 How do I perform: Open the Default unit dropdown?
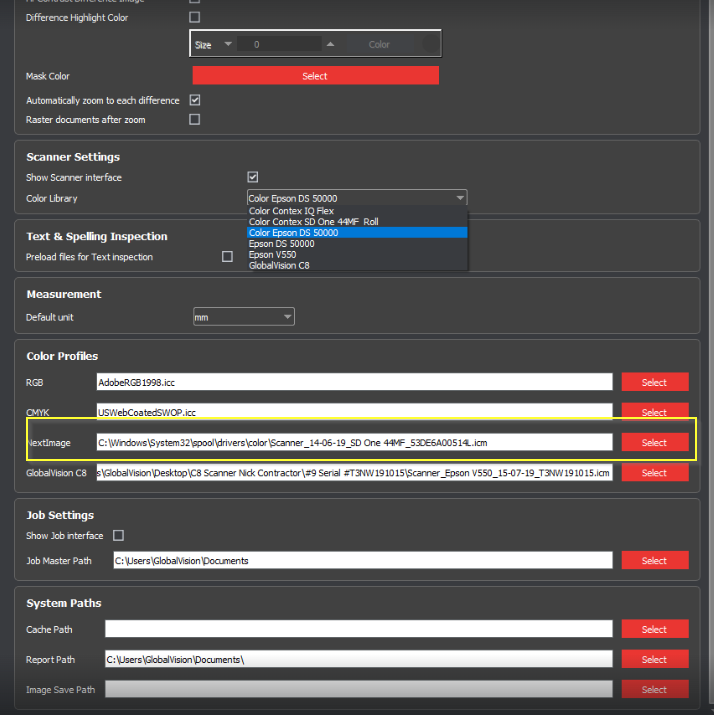[x=244, y=317]
